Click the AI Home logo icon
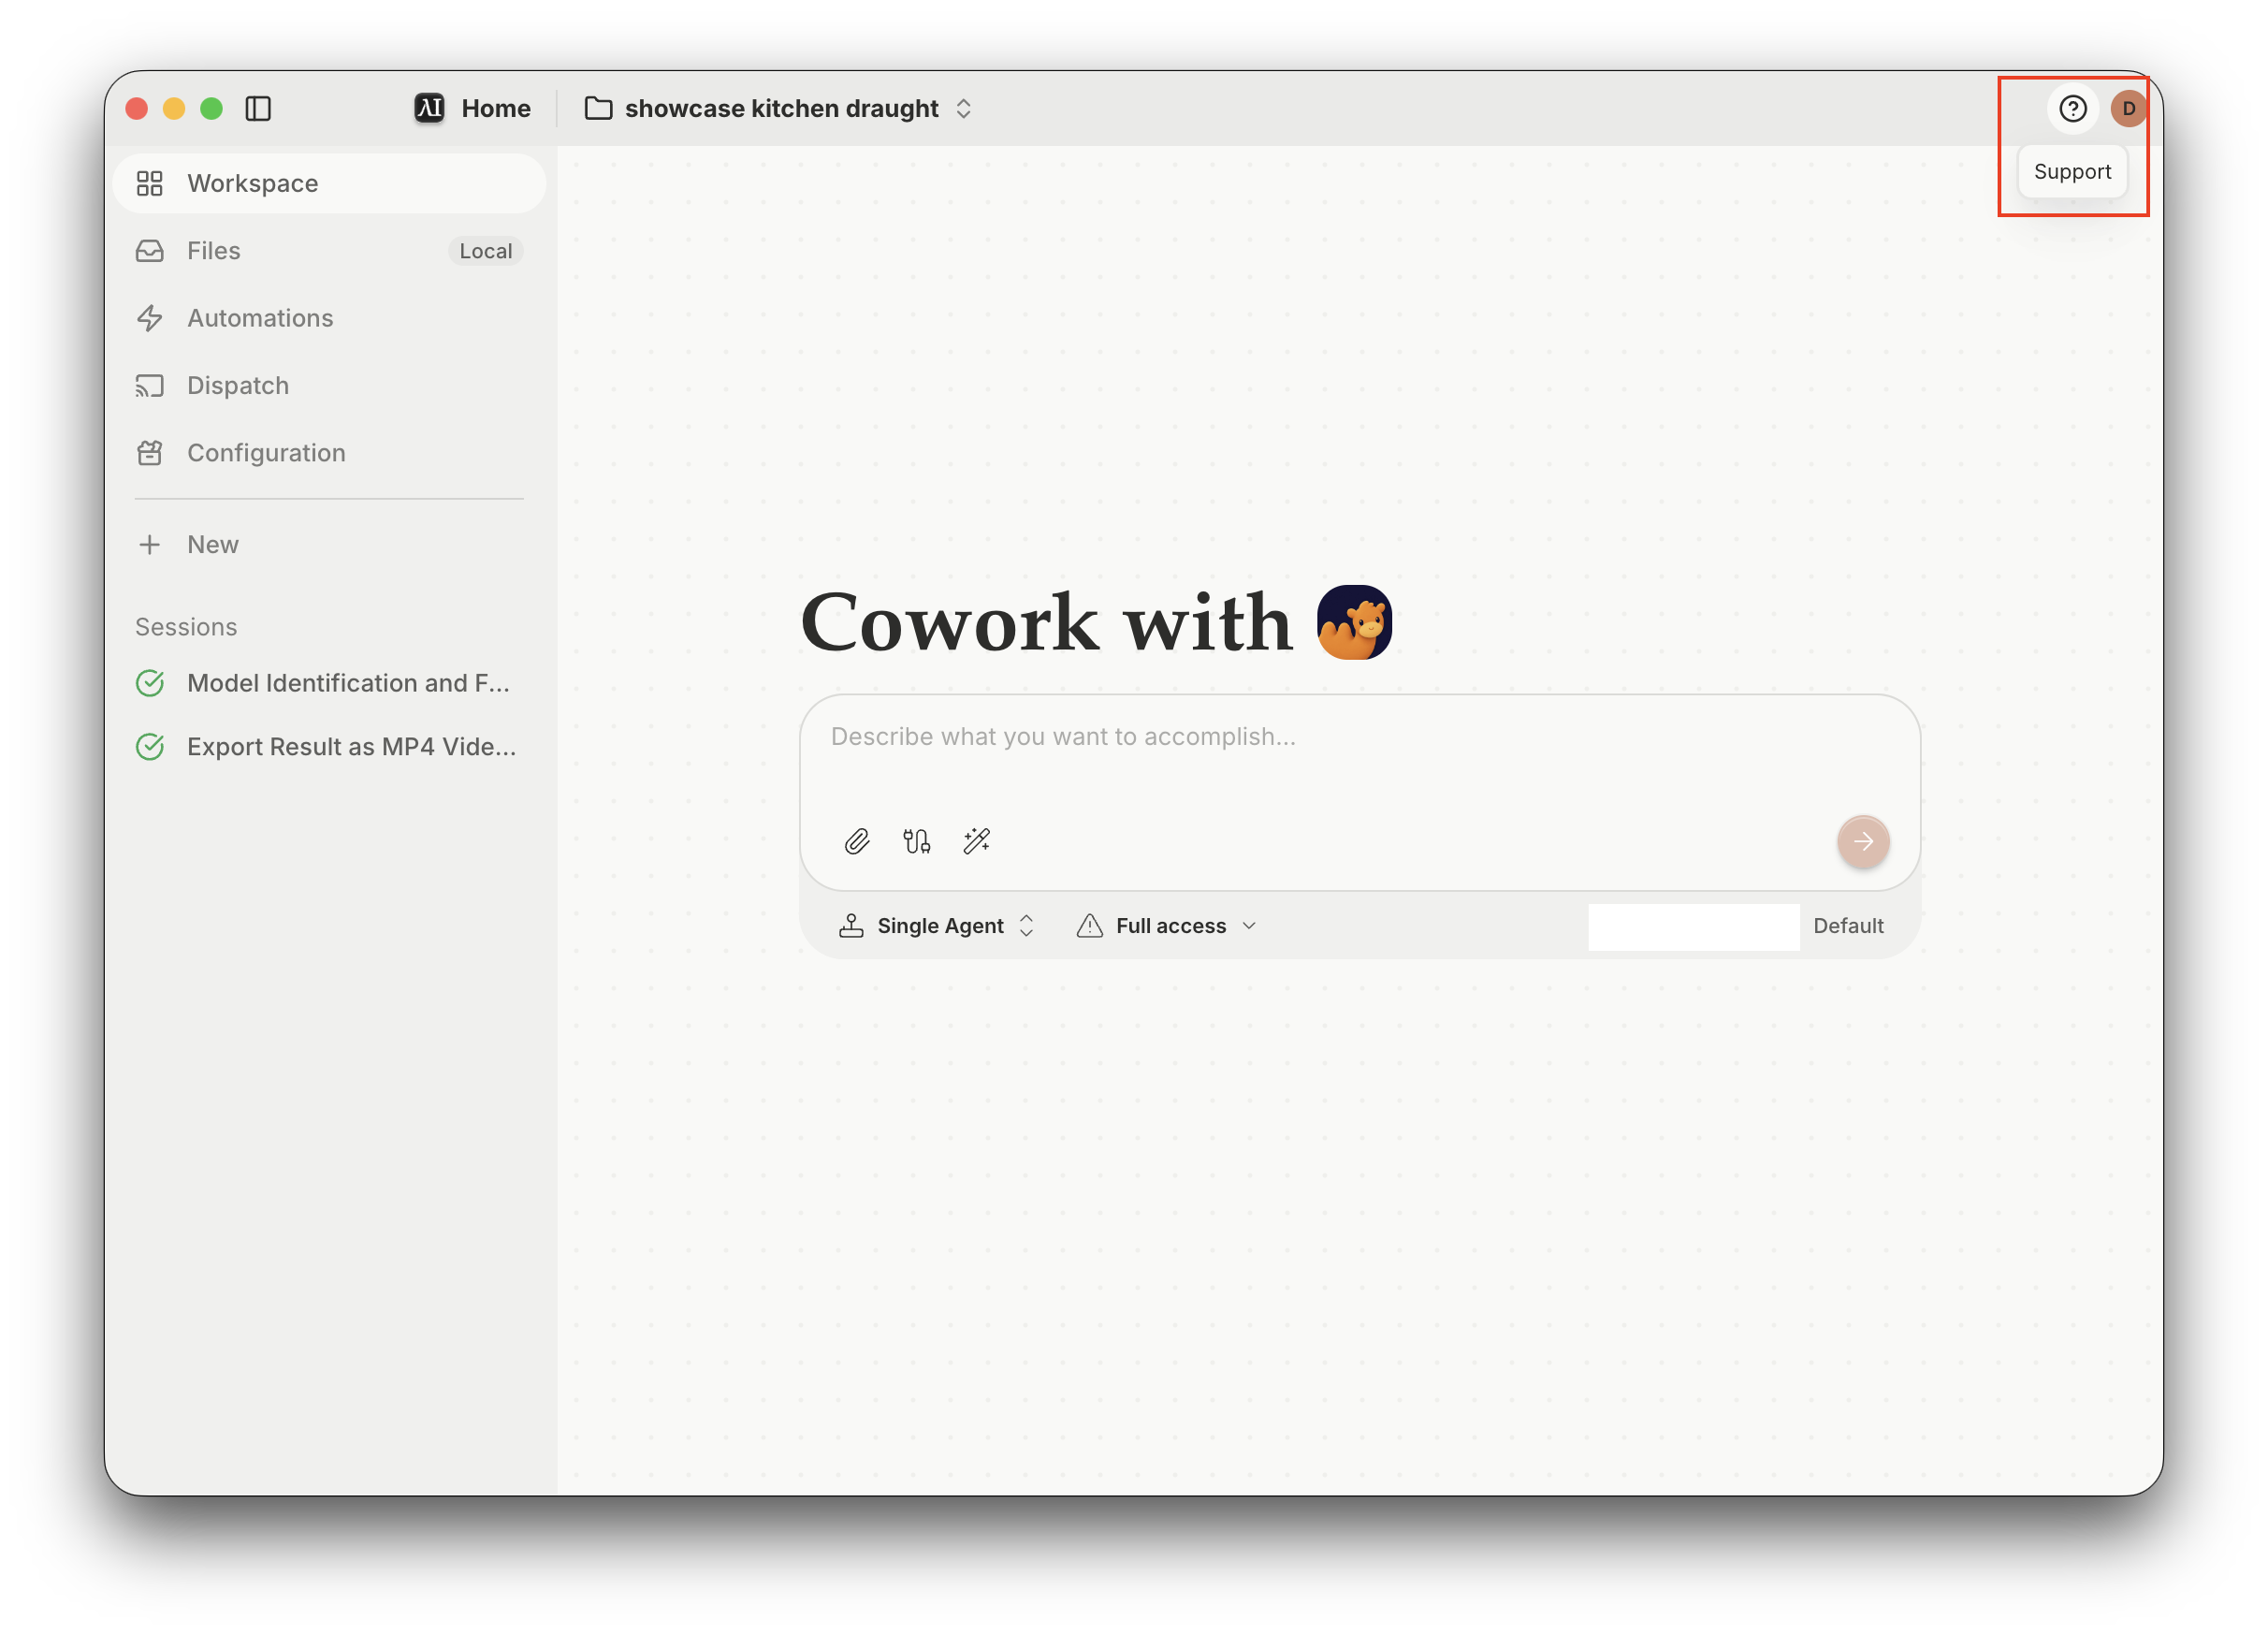Screen dimensions: 2268x1634 tap(429, 108)
